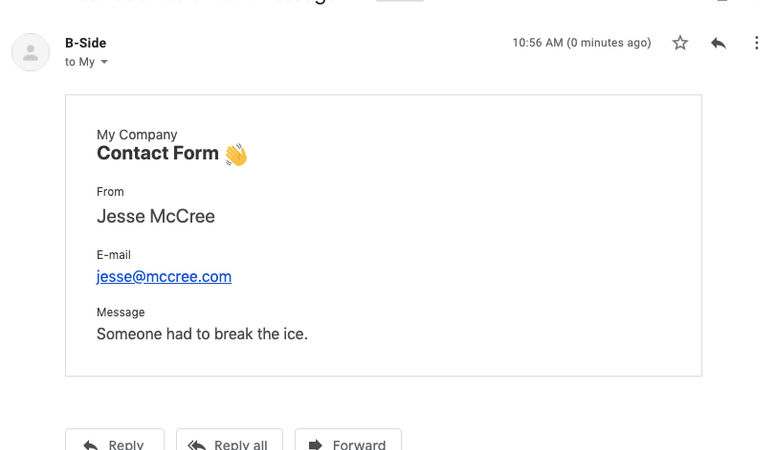Open the jesse@mccree.com email link
The width and height of the screenshot is (775, 450).
pyautogui.click(x=164, y=277)
